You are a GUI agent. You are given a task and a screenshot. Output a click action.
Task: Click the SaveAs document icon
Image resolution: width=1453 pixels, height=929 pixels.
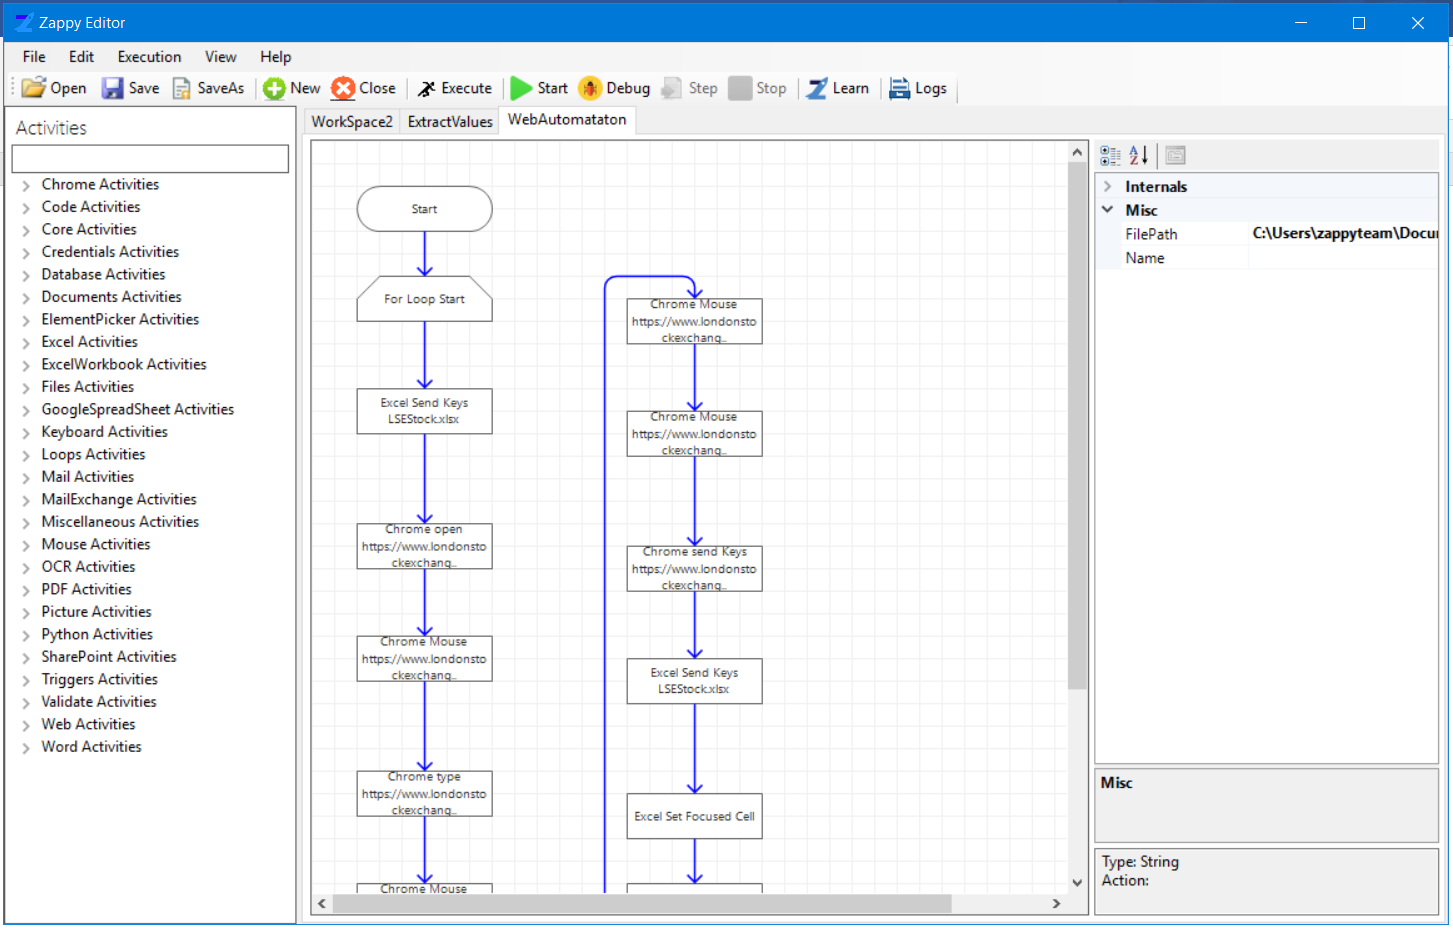tap(182, 88)
